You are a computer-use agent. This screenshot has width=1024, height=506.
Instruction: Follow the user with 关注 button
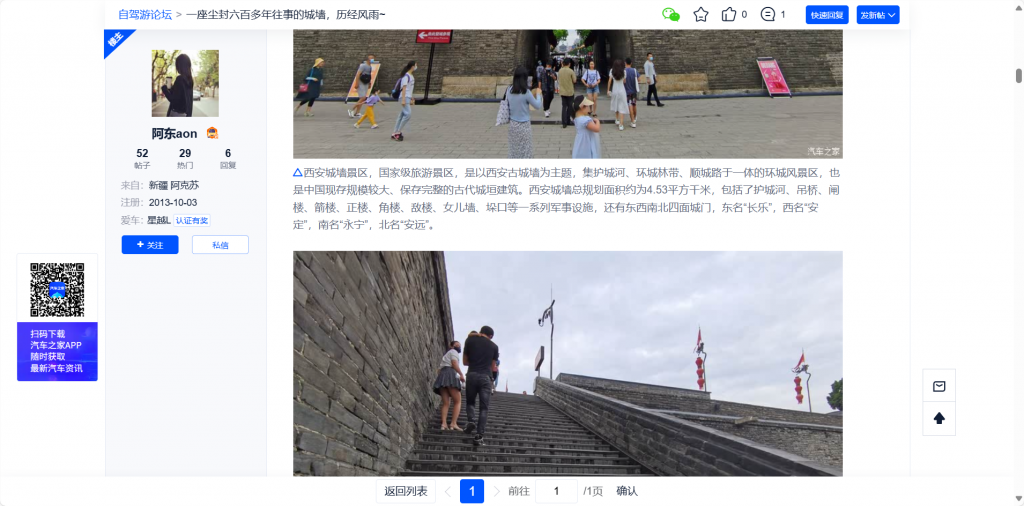pos(150,245)
